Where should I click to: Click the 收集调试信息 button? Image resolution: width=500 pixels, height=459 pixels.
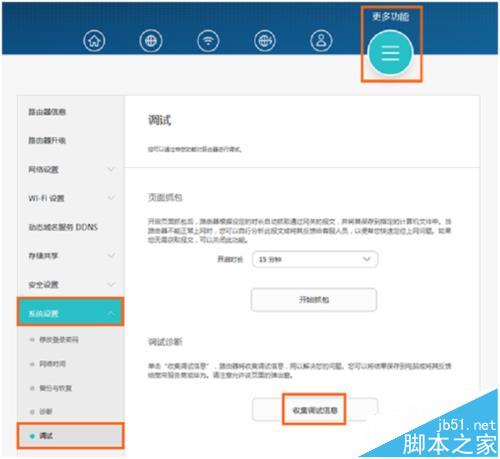(315, 410)
